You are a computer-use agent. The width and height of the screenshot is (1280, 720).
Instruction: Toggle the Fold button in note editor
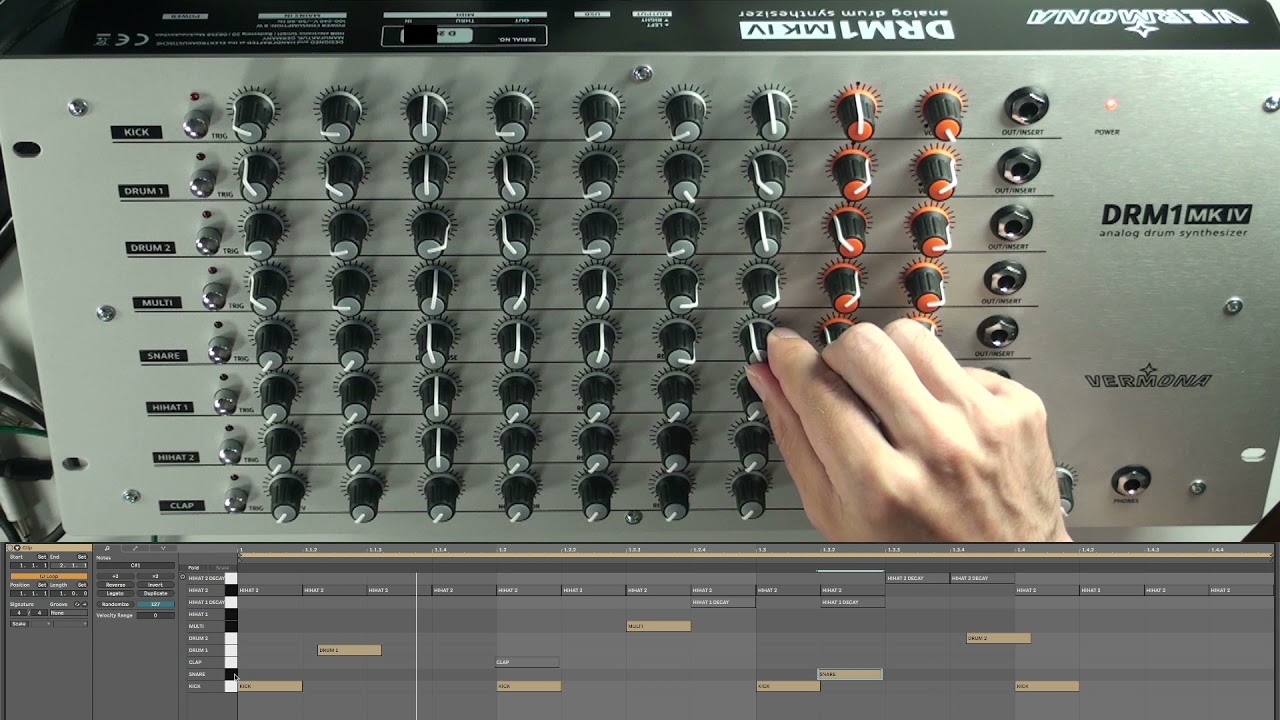click(193, 568)
